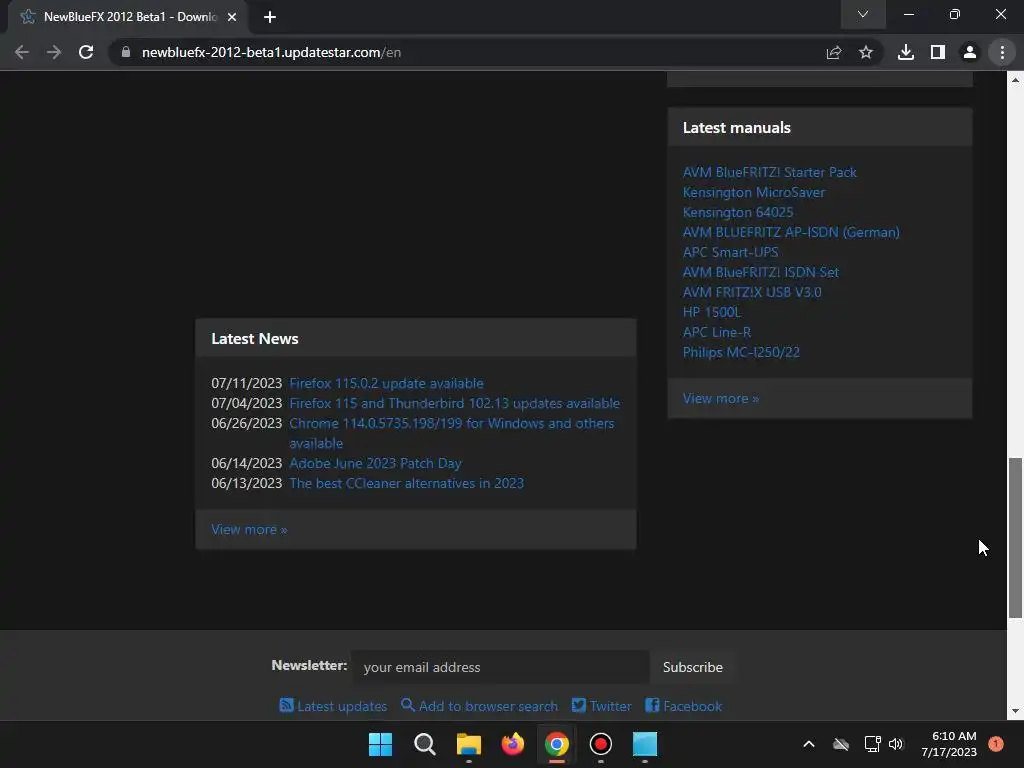Open Chrome profile menu
The width and height of the screenshot is (1024, 768).
point(970,52)
